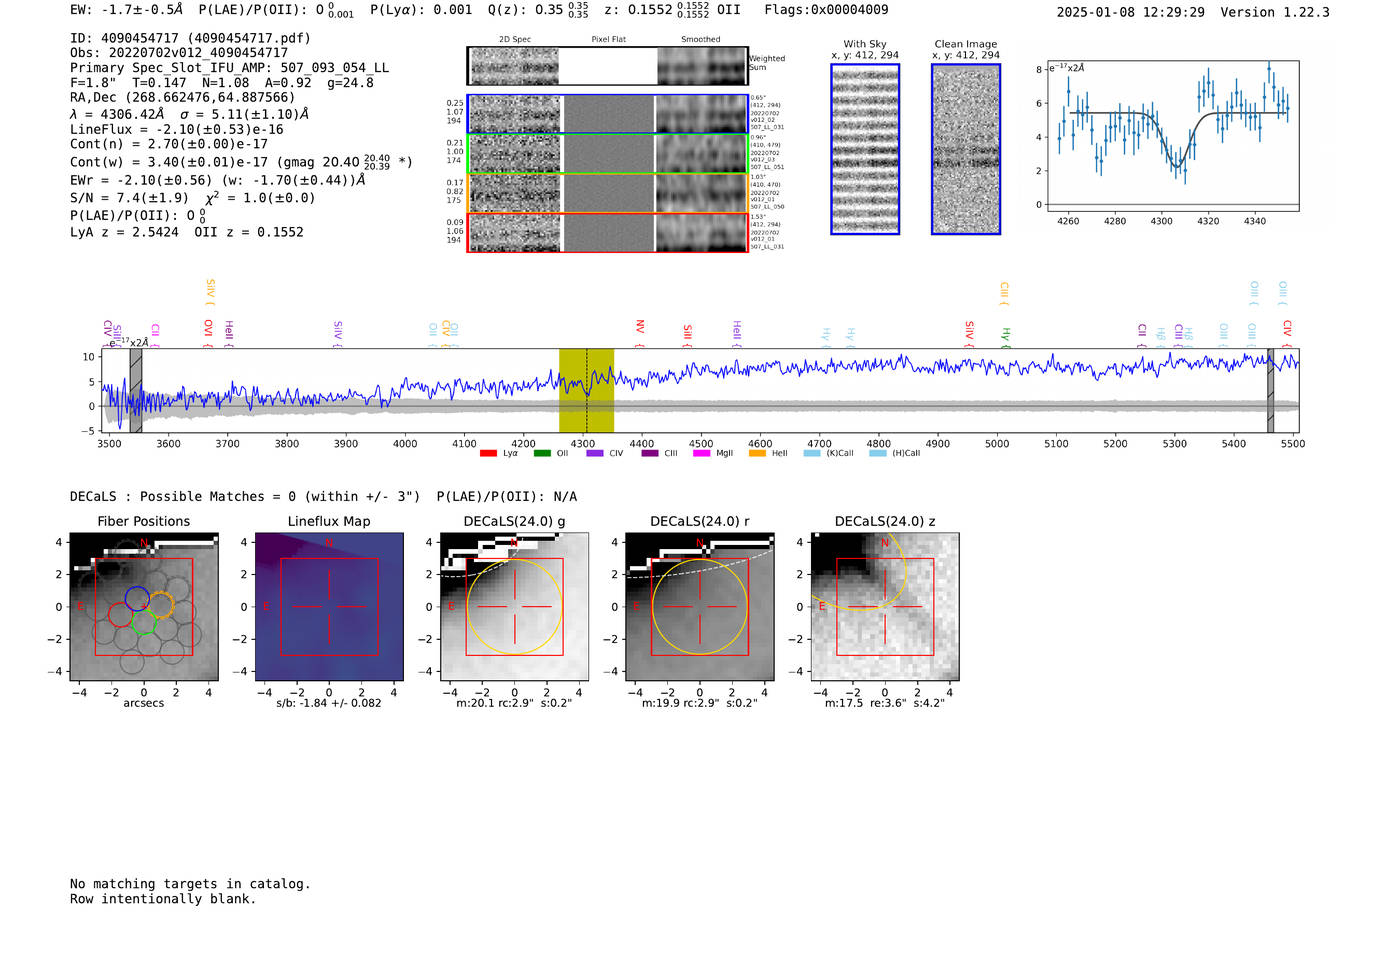
Task: Open the DECaLS(24.0) z image
Action: [884, 606]
